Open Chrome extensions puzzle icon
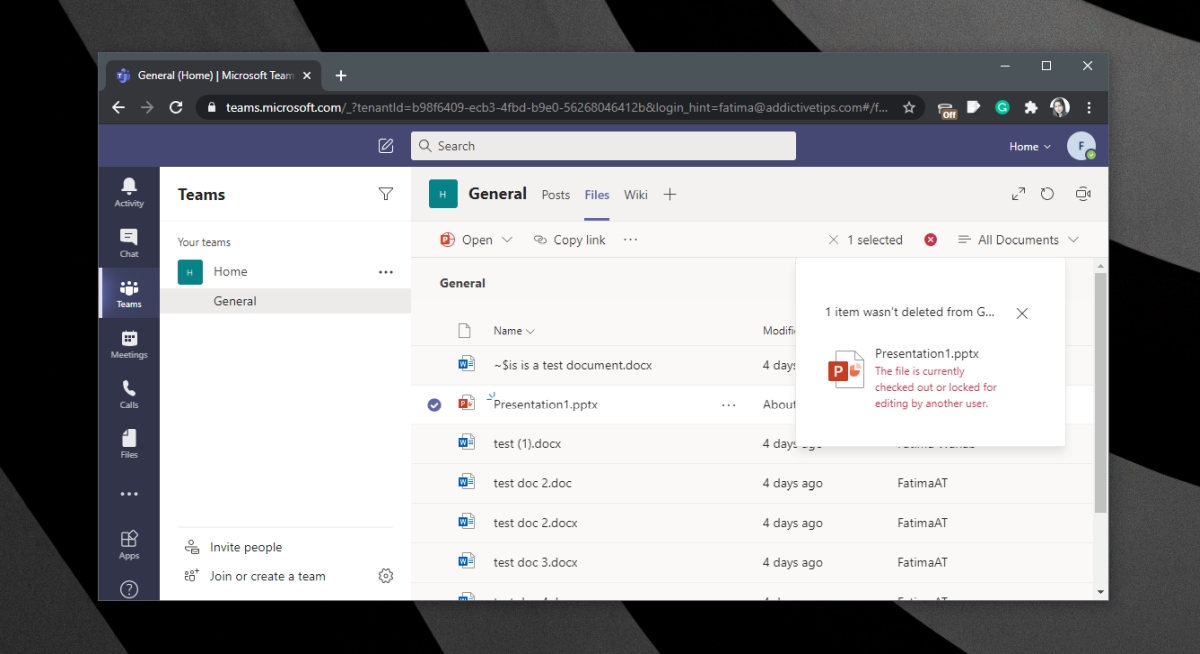This screenshot has width=1200, height=654. (x=1031, y=107)
